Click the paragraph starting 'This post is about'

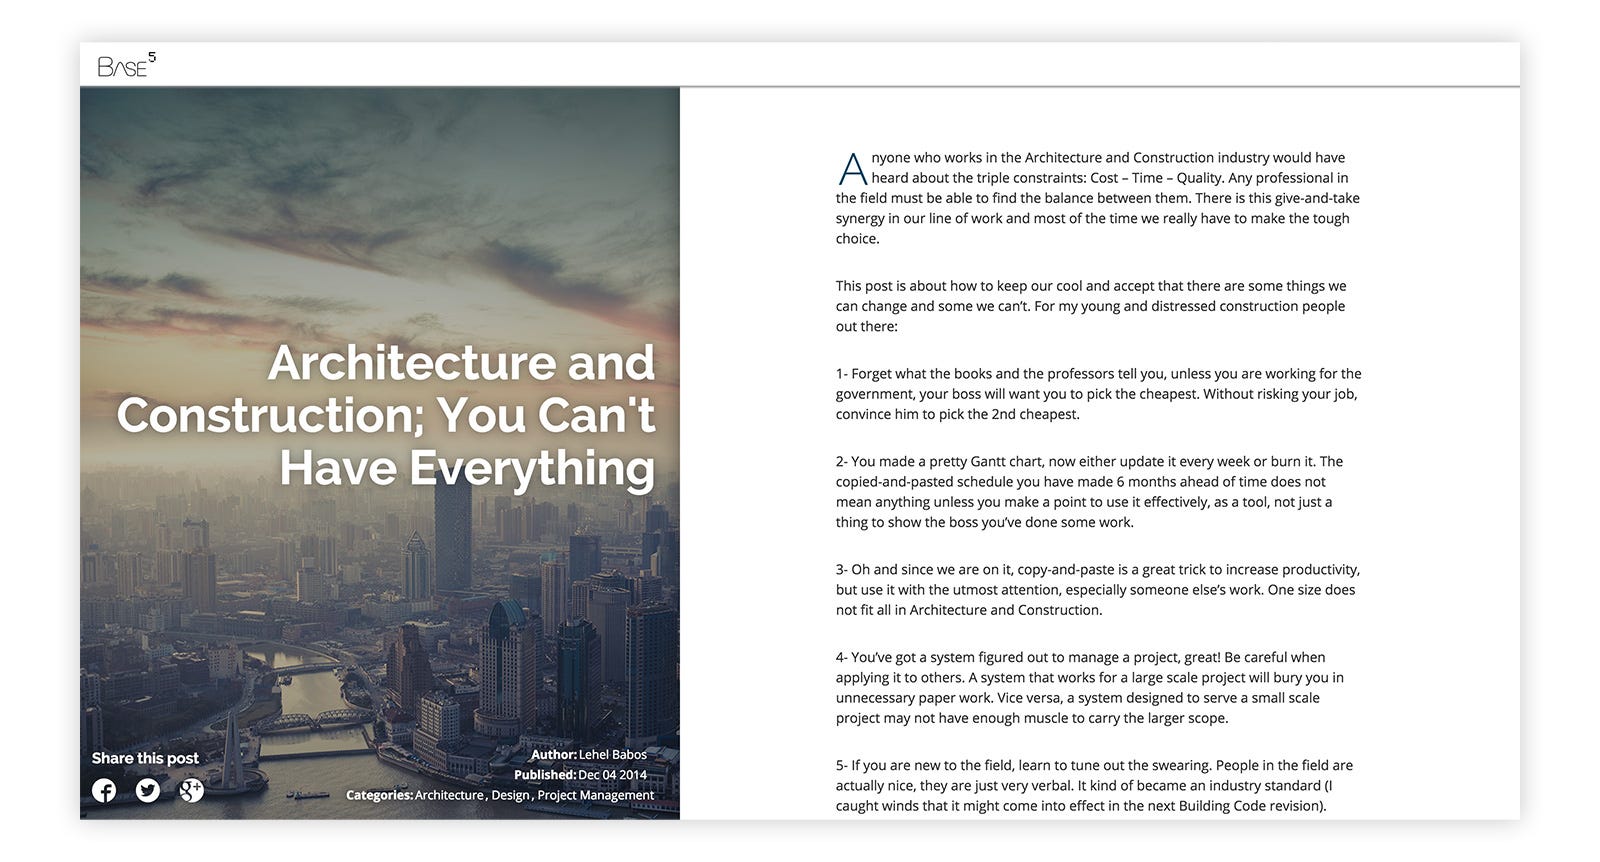tap(1091, 306)
